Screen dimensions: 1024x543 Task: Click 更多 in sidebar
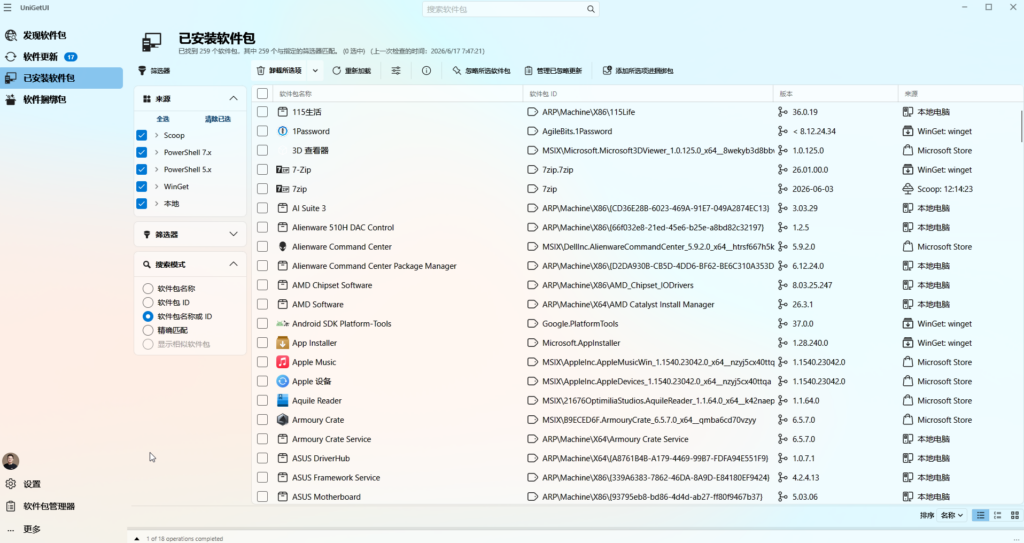point(61,529)
